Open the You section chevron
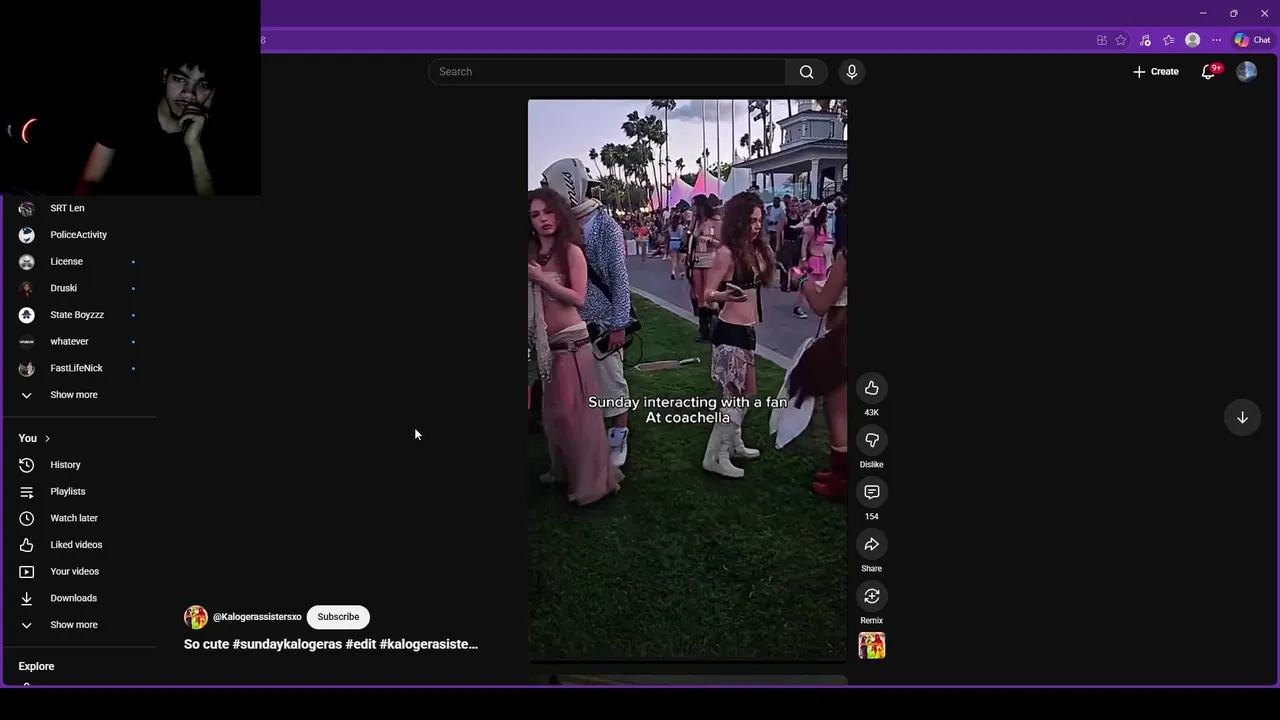Viewport: 1280px width, 720px height. tap(46, 438)
